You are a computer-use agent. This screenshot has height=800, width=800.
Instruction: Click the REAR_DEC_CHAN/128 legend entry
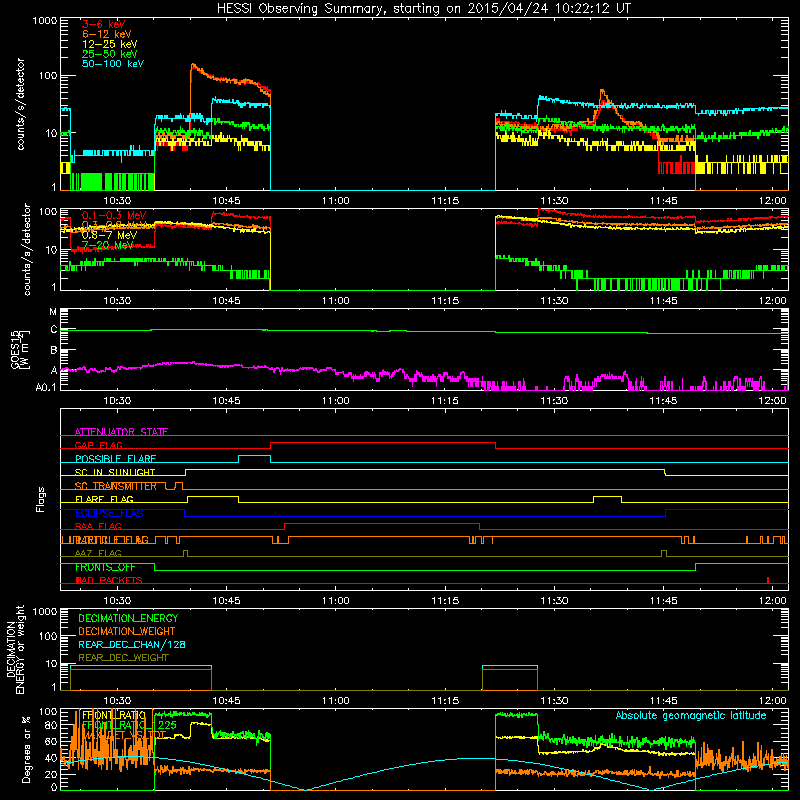point(132,644)
